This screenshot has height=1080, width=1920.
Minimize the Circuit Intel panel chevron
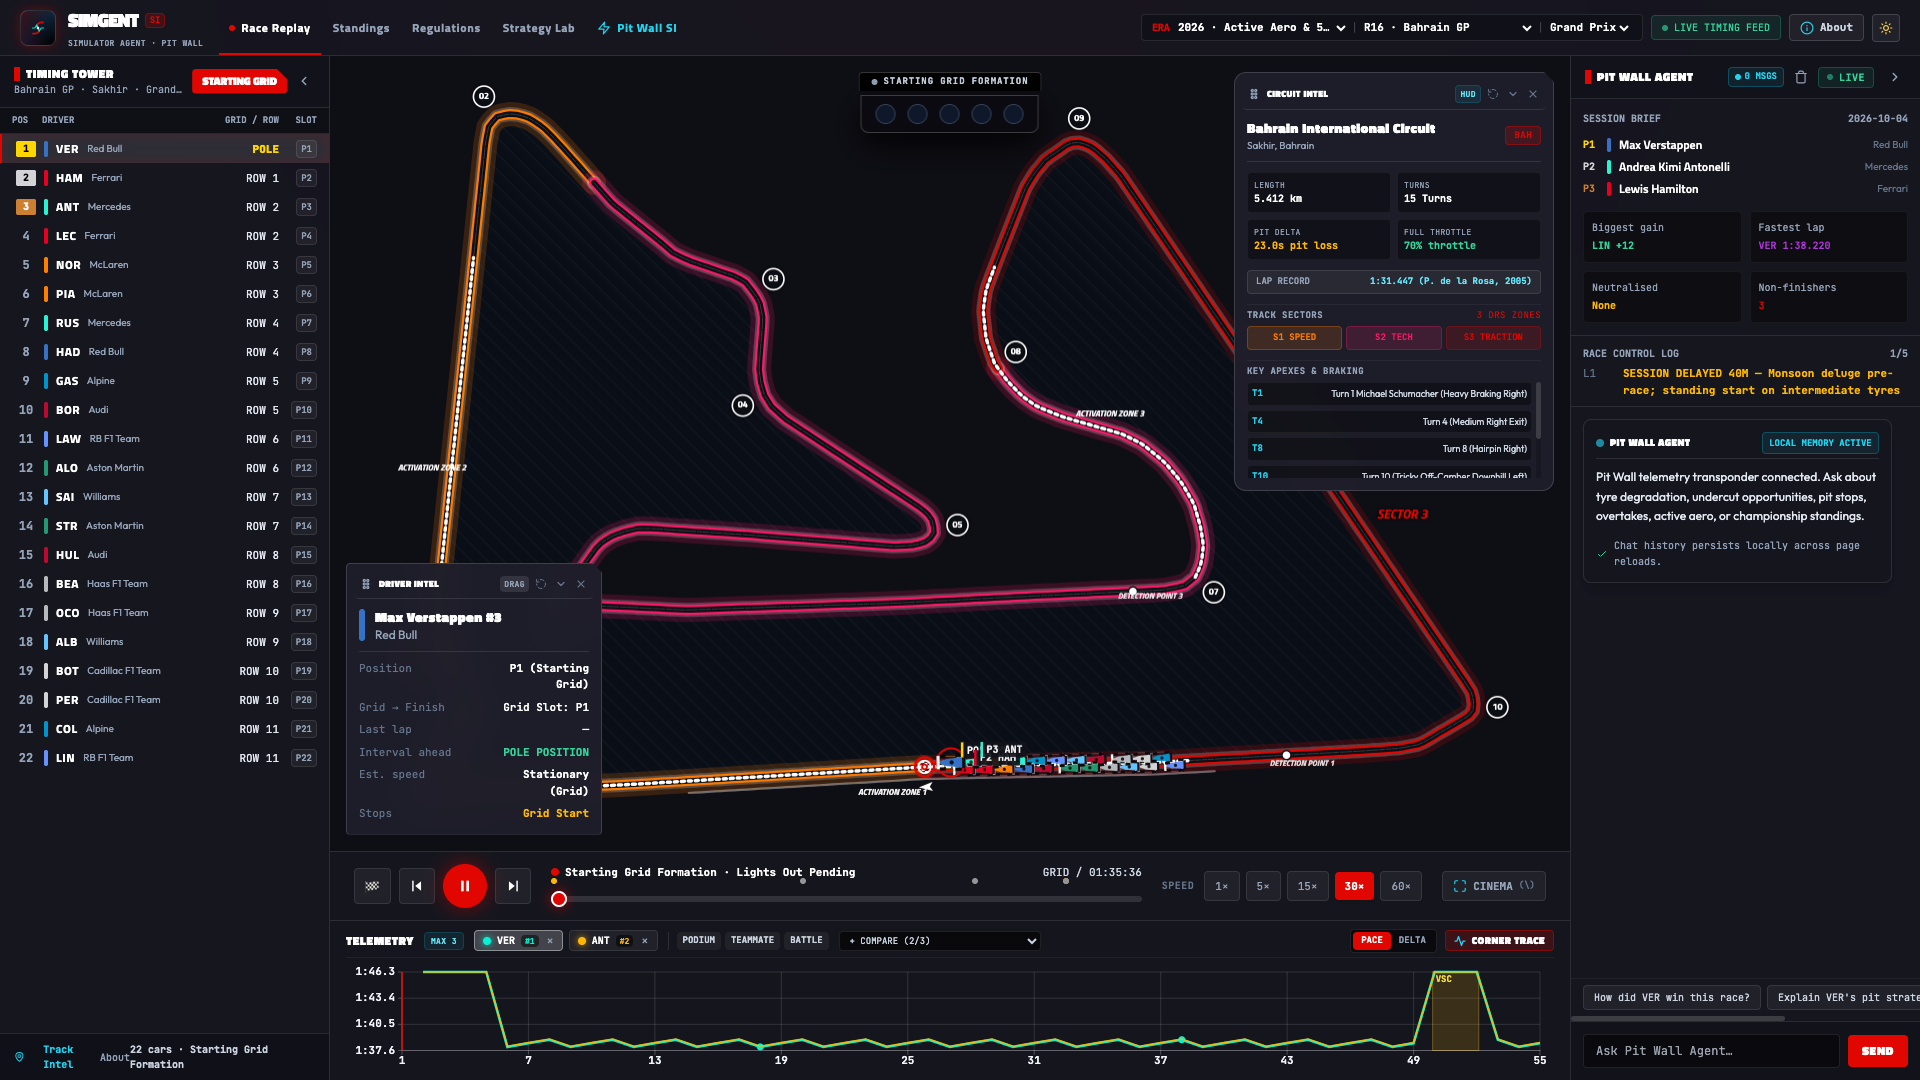pos(1513,94)
